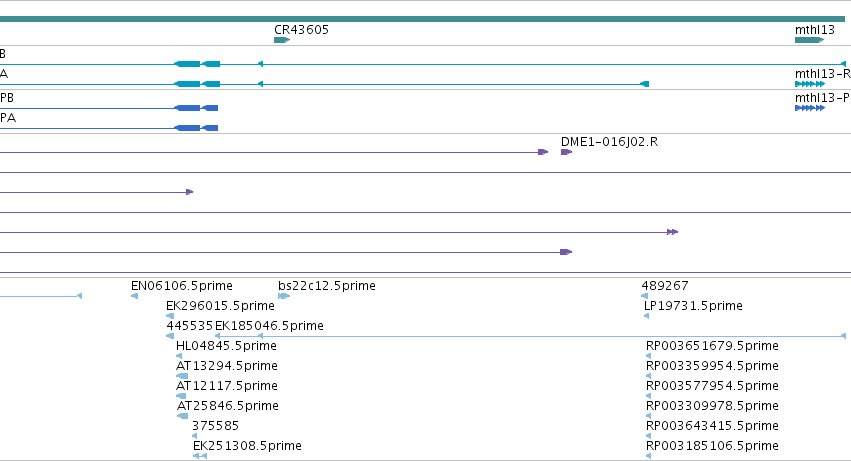Click the mthl13-R transcript chevron glyph
851x461 pixels.
(810, 84)
